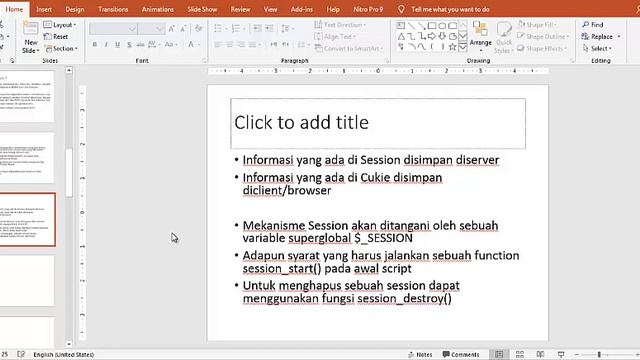This screenshot has width=640, height=360.
Task: Click Decrease Font Size icon
Action: 183,29
